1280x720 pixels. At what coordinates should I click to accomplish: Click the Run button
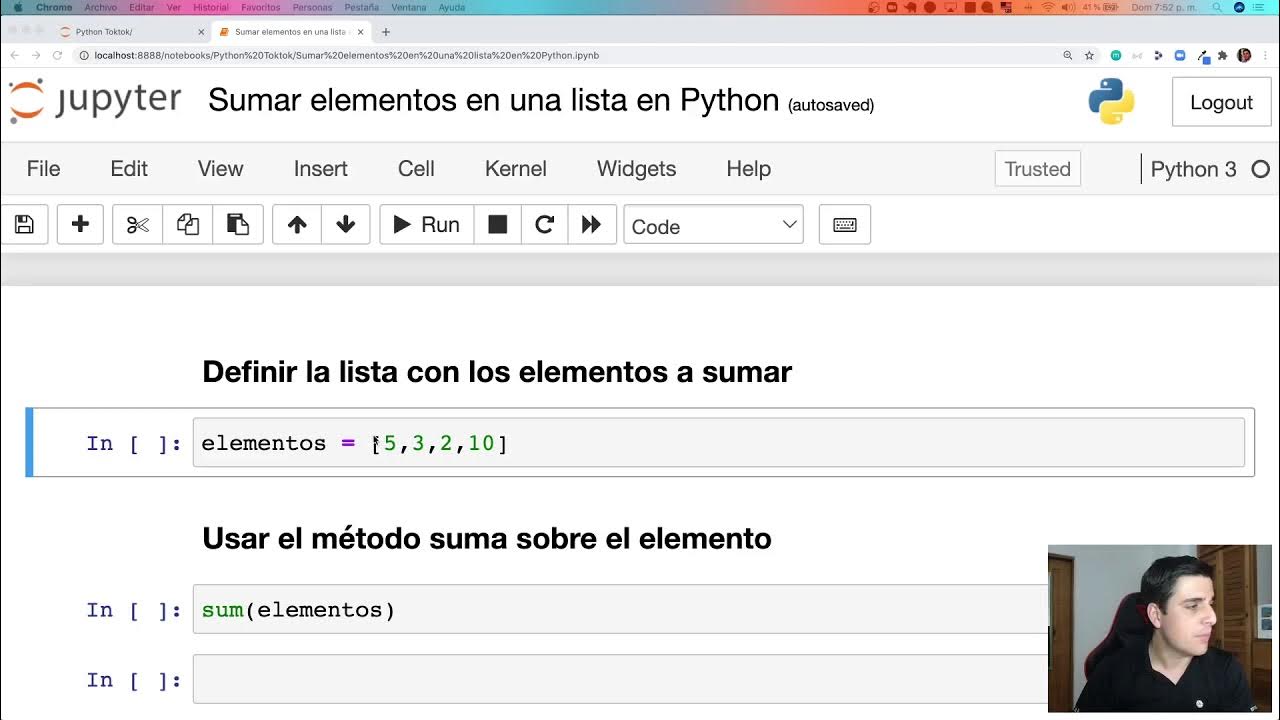coord(426,225)
